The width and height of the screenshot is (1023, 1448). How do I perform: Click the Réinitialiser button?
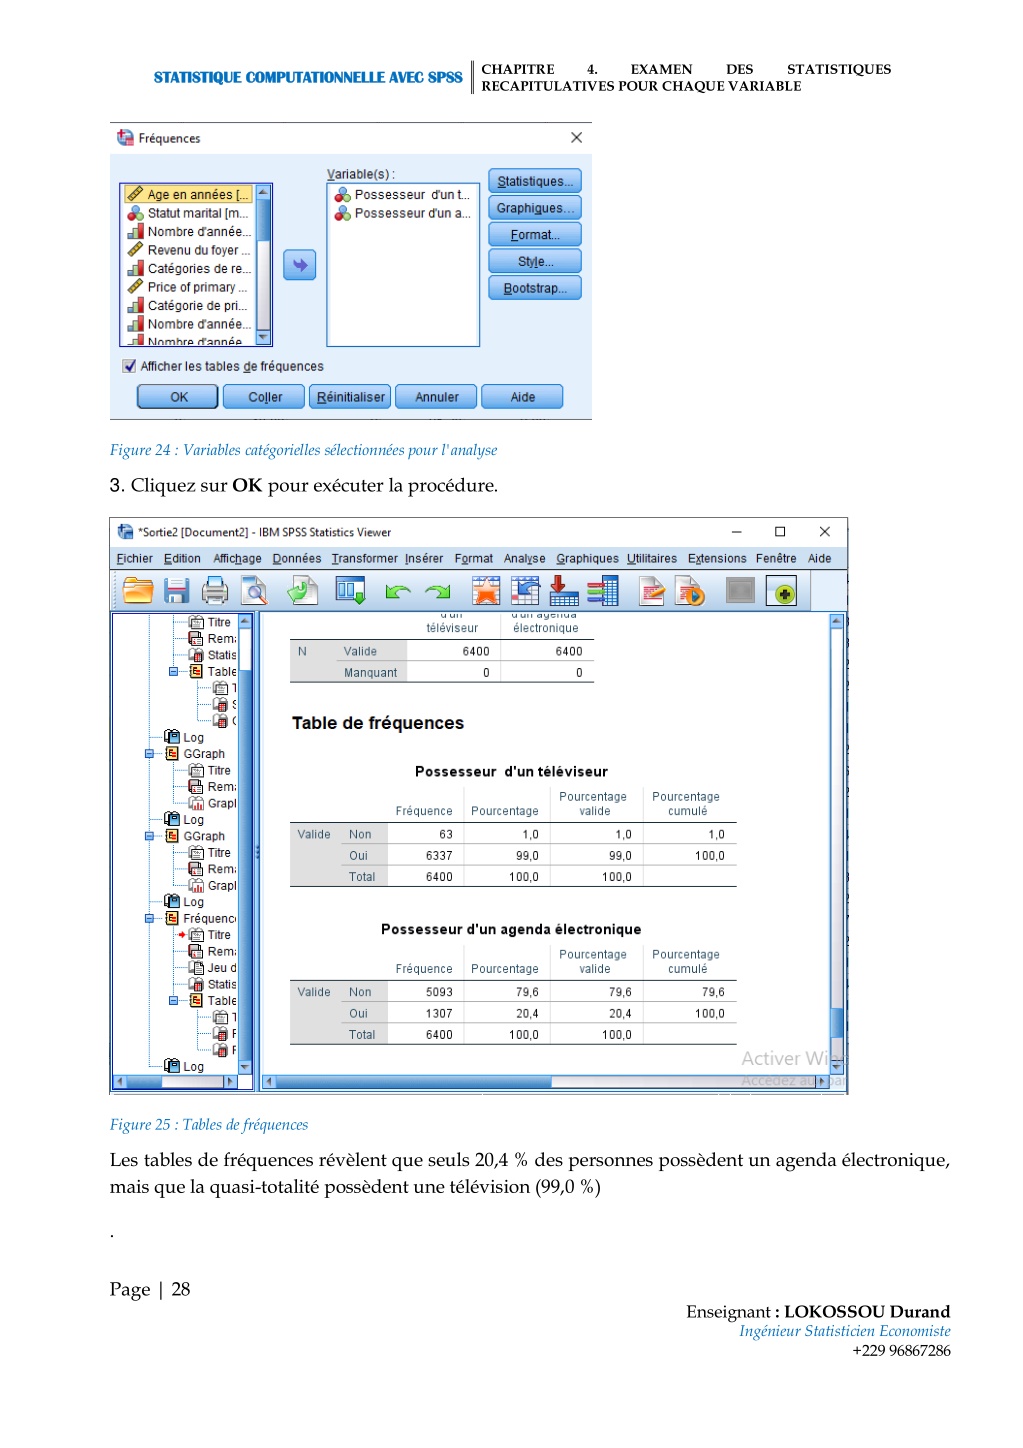[x=350, y=397]
